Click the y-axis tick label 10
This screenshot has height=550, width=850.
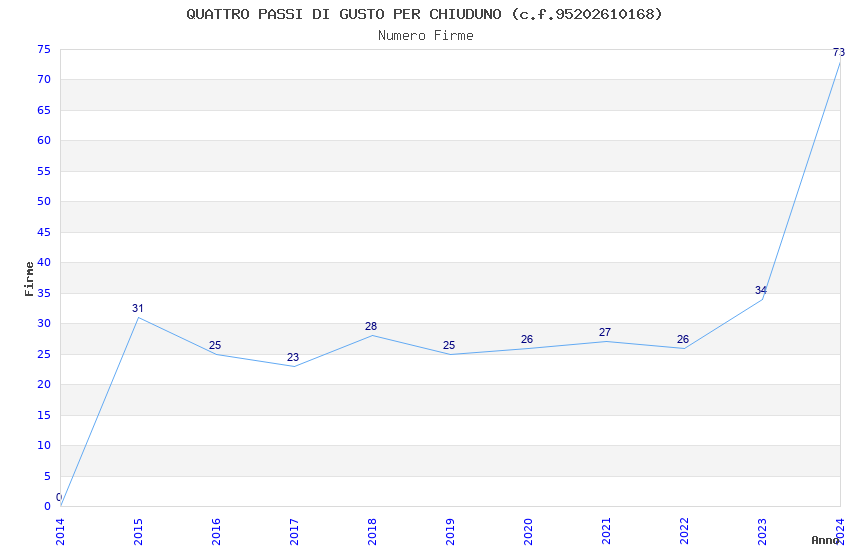[x=44, y=445]
